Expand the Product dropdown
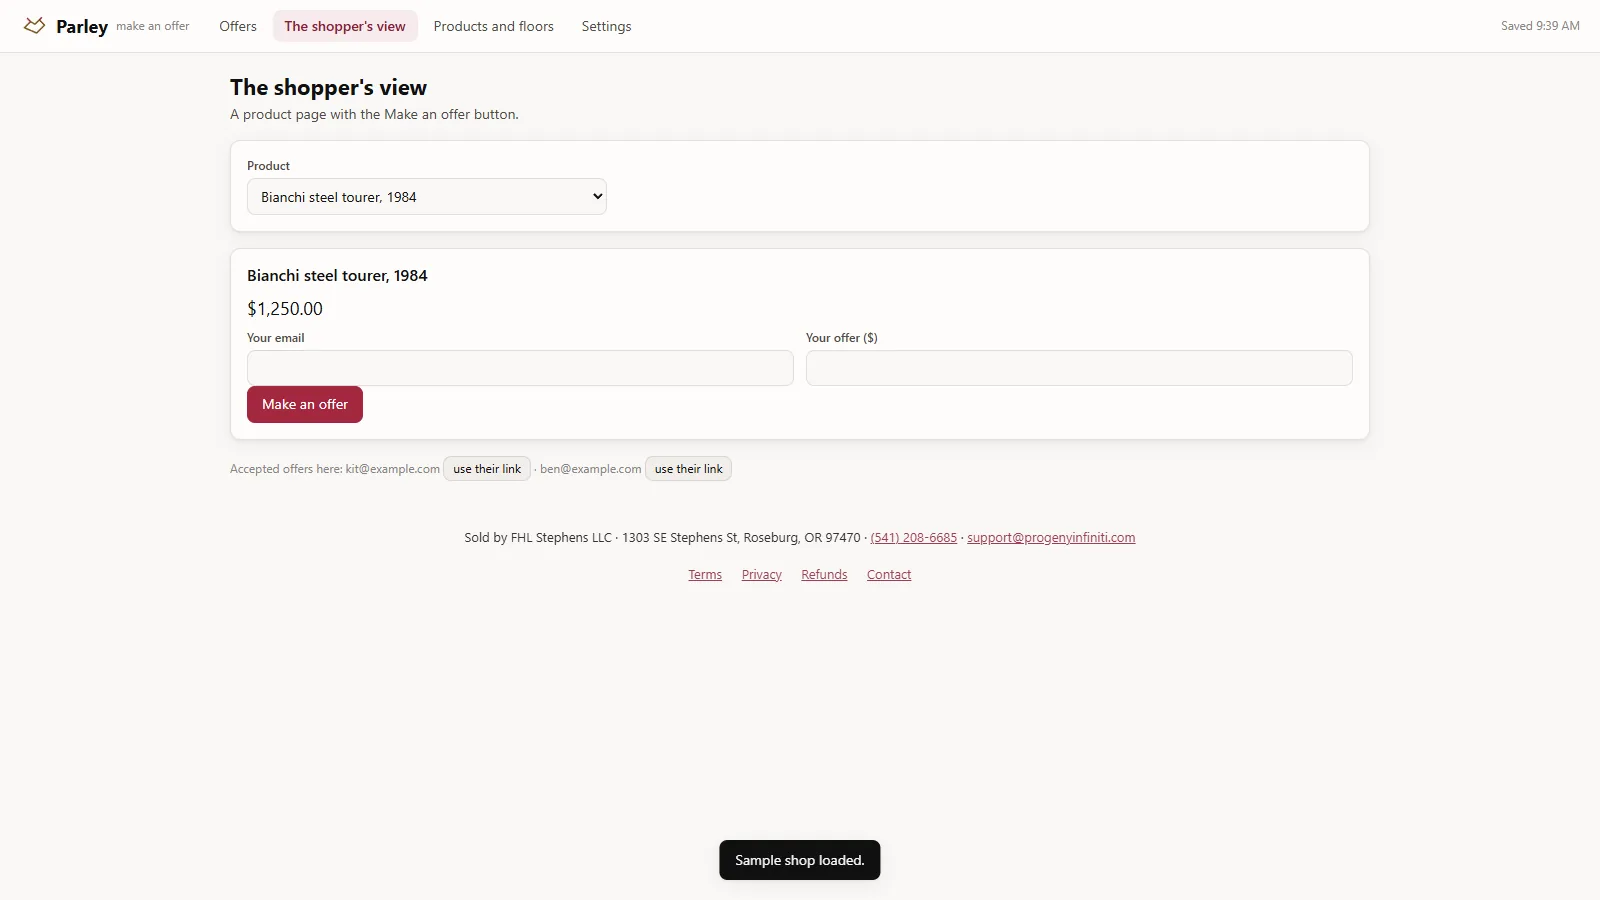Image resolution: width=1600 pixels, height=900 pixels. pyautogui.click(x=427, y=197)
